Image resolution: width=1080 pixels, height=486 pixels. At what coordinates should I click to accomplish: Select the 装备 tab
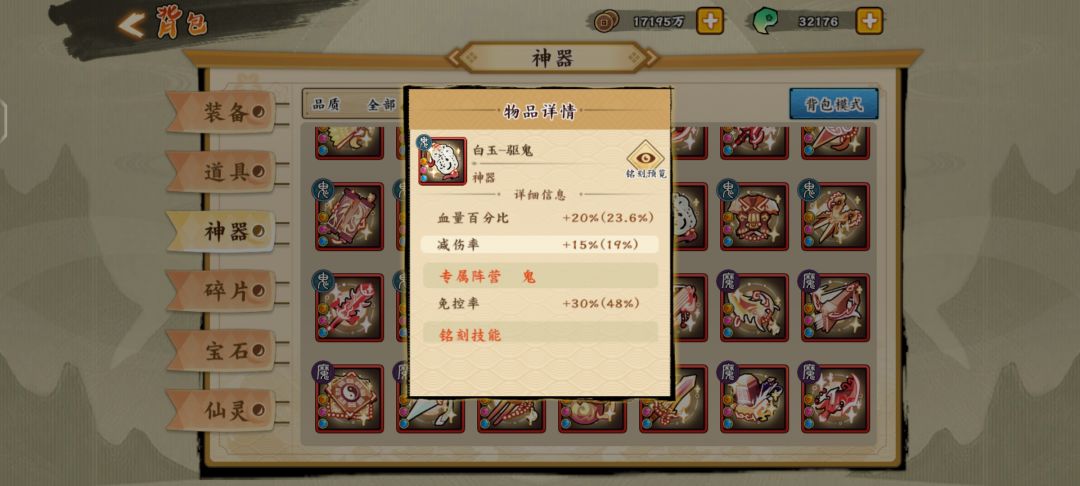[x=222, y=112]
